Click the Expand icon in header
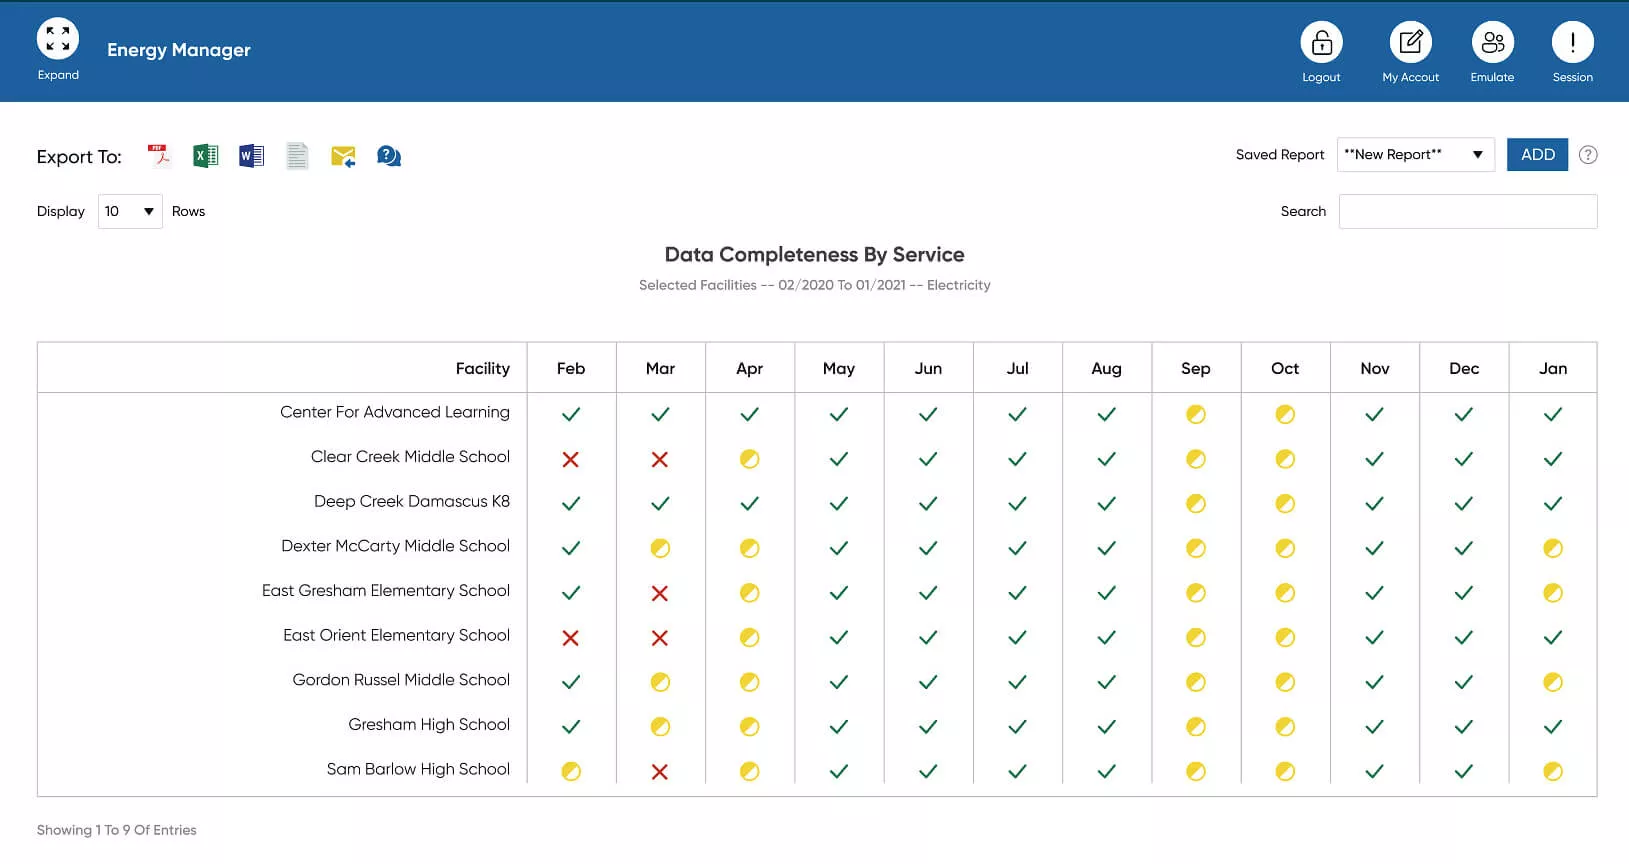 point(58,39)
